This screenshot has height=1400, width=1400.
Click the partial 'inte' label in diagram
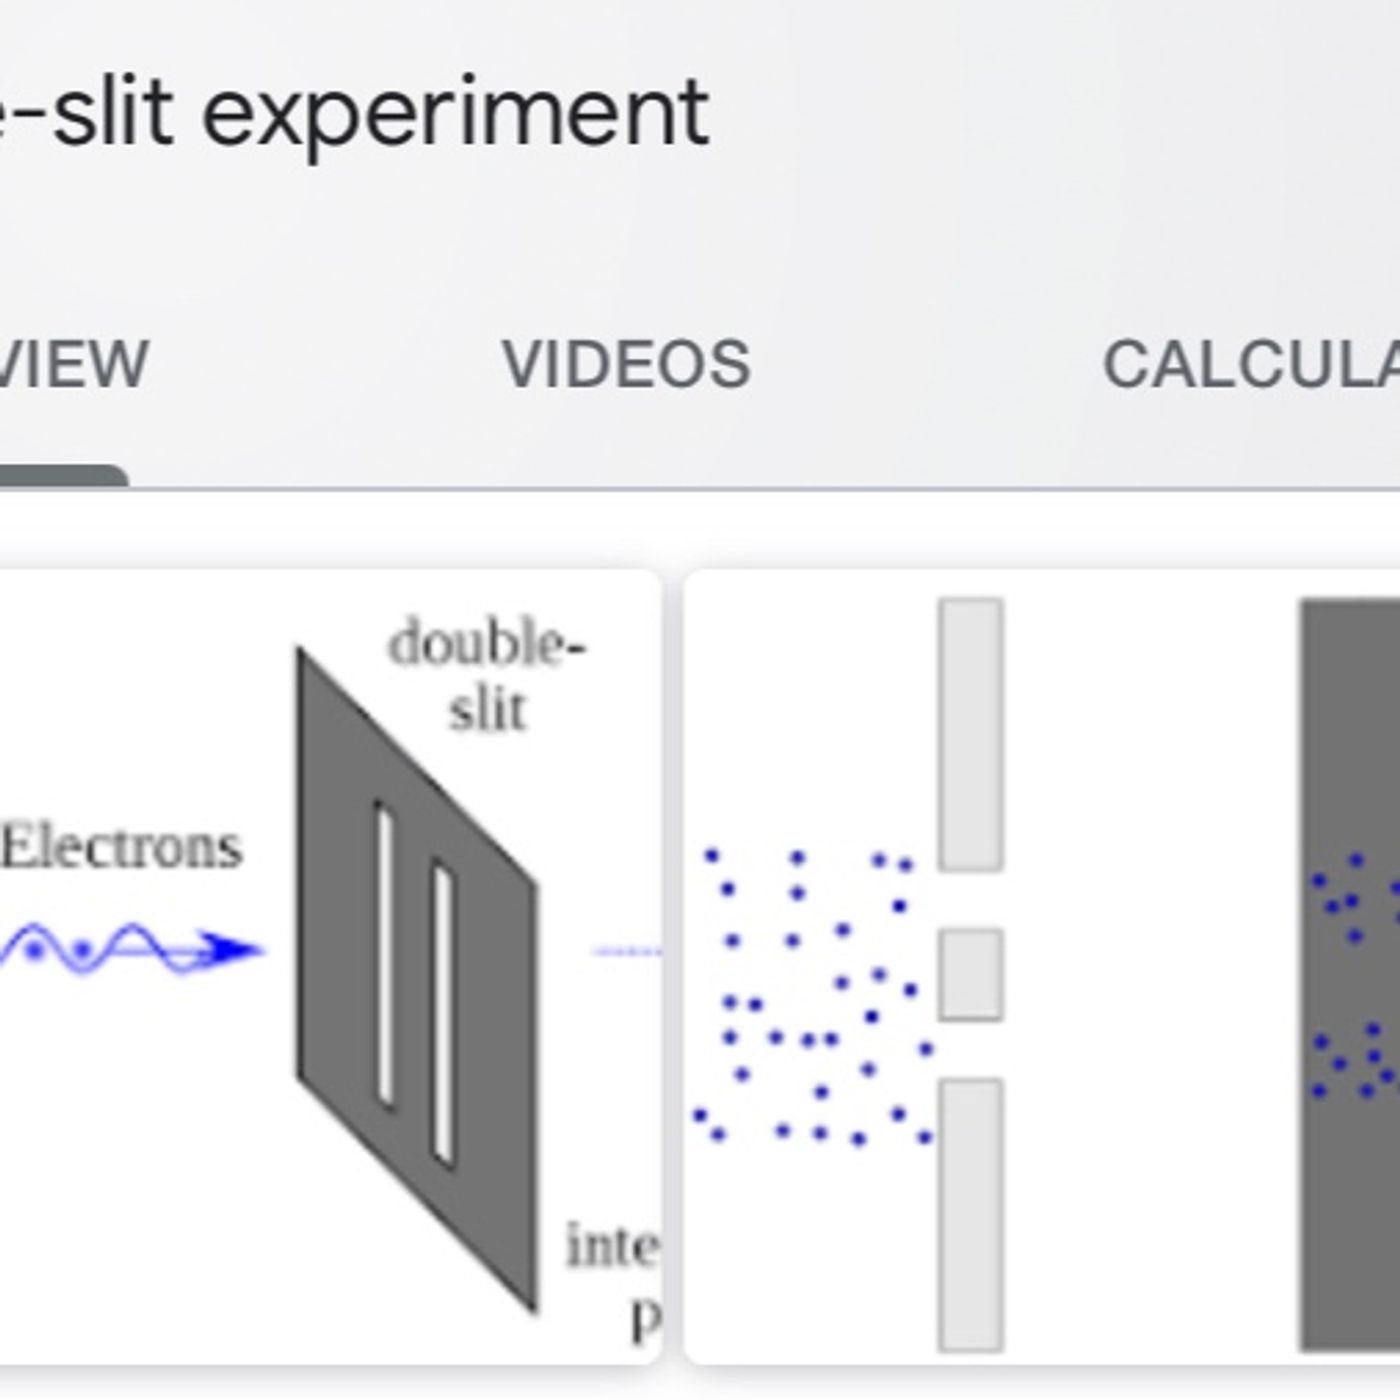point(612,1246)
